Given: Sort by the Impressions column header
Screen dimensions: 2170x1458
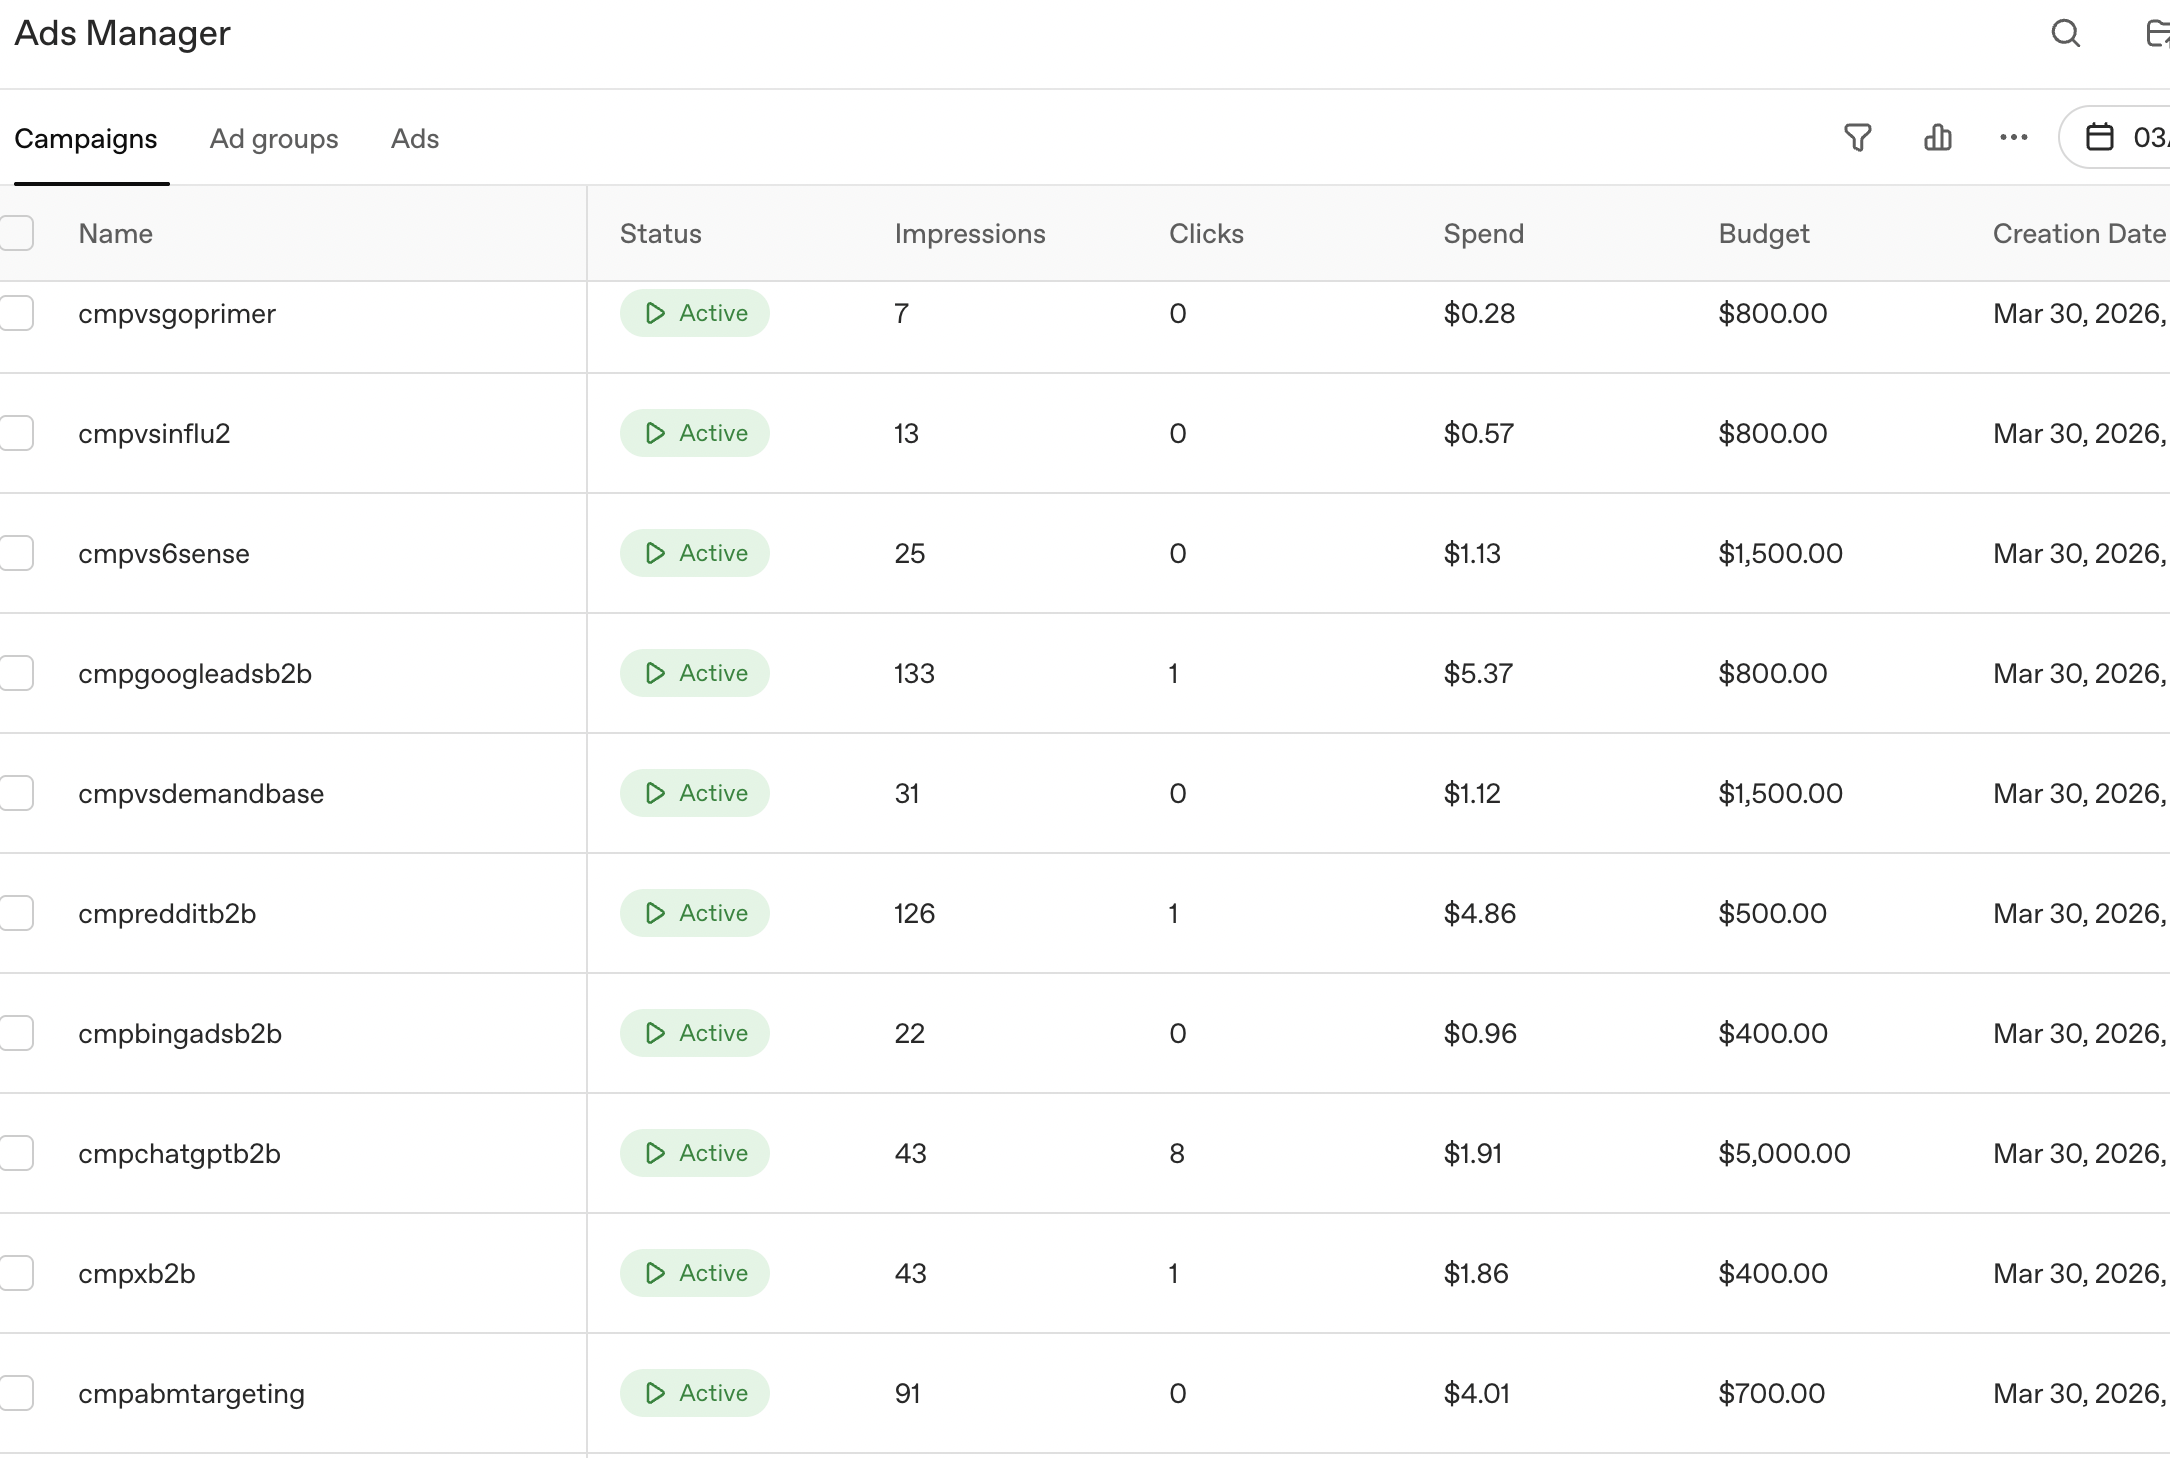Looking at the screenshot, I should pos(969,234).
